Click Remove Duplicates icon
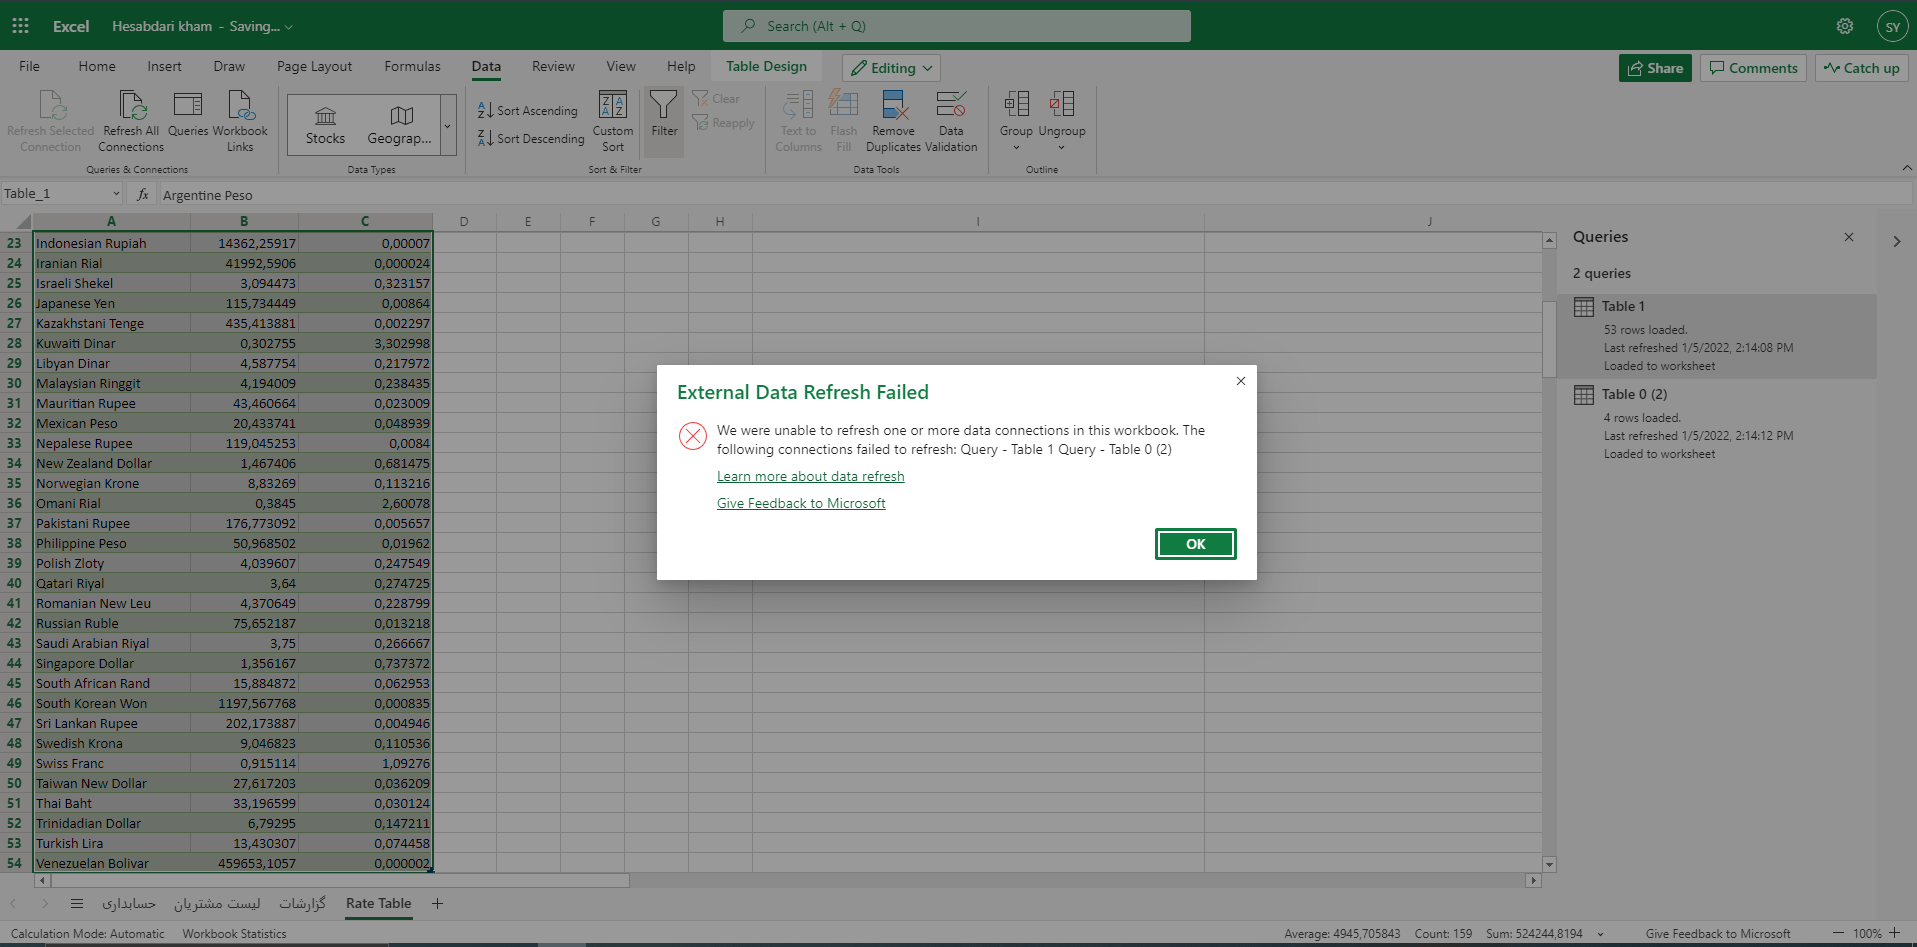Image resolution: width=1917 pixels, height=947 pixels. coord(894,105)
